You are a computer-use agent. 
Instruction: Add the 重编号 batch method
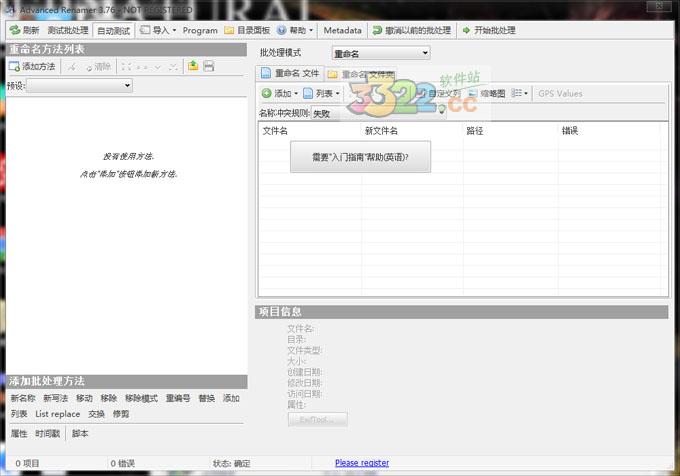tap(178, 398)
